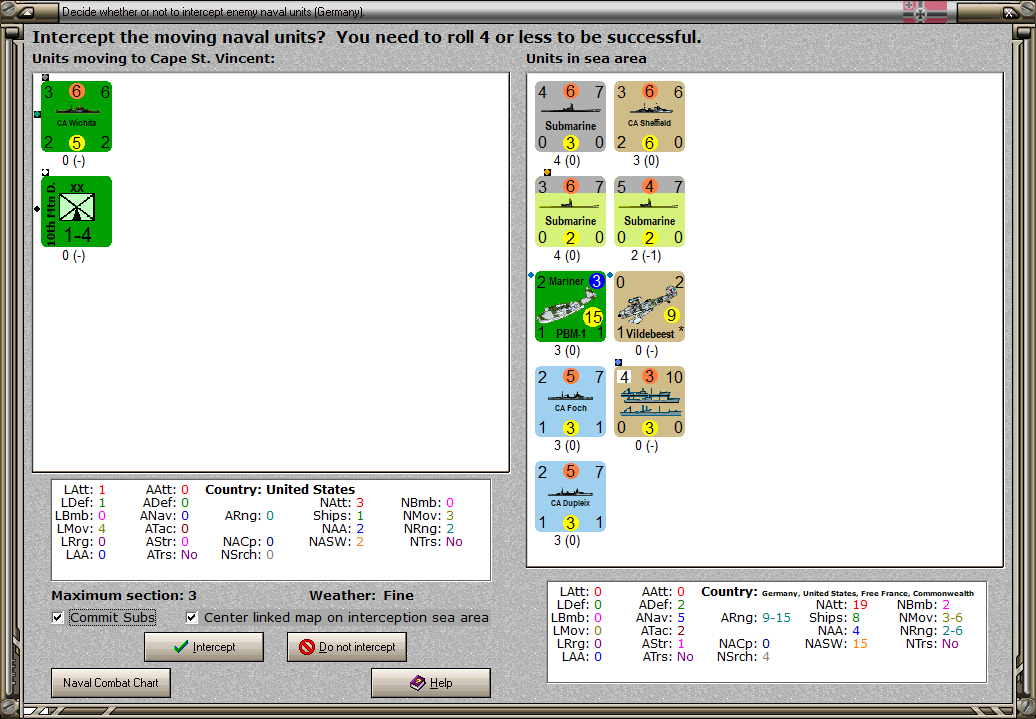Viewport: 1036px width, 719px height.
Task: Click the '3 (0)' value under CA Sheffield
Action: [x=646, y=161]
